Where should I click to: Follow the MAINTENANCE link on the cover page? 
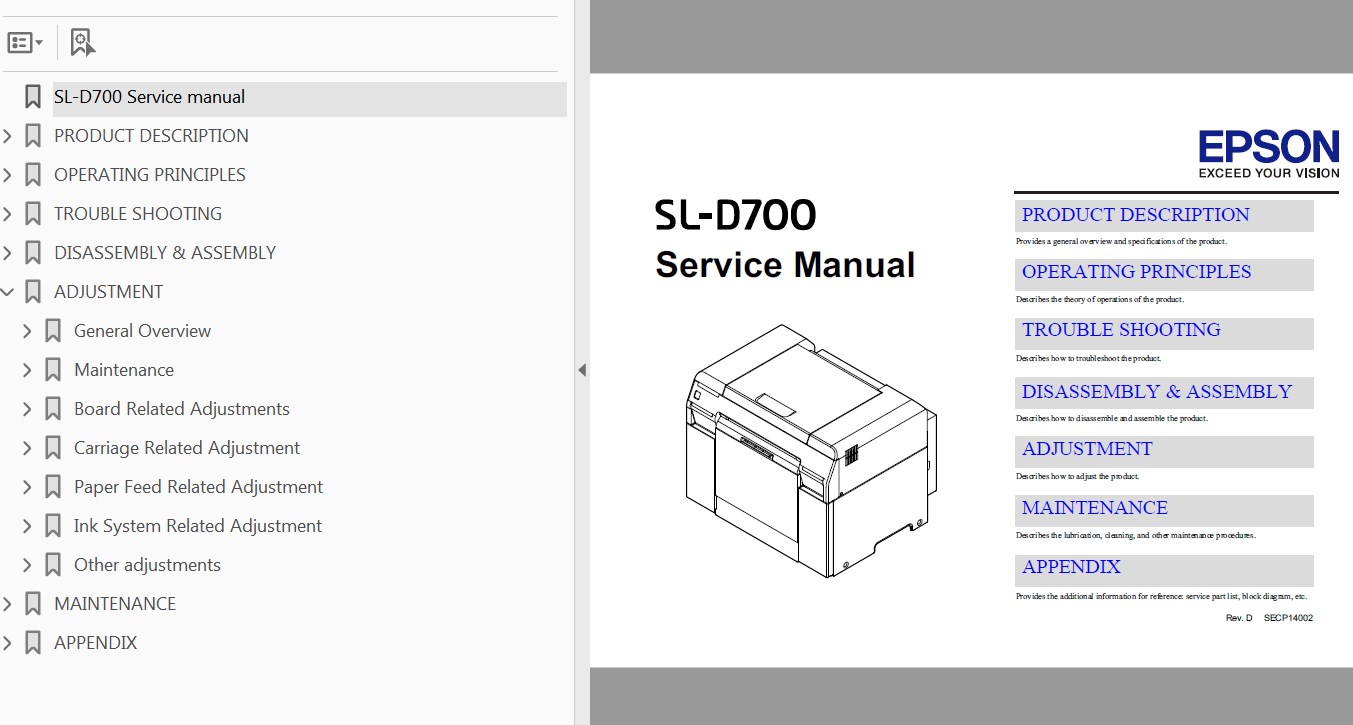tap(1094, 508)
